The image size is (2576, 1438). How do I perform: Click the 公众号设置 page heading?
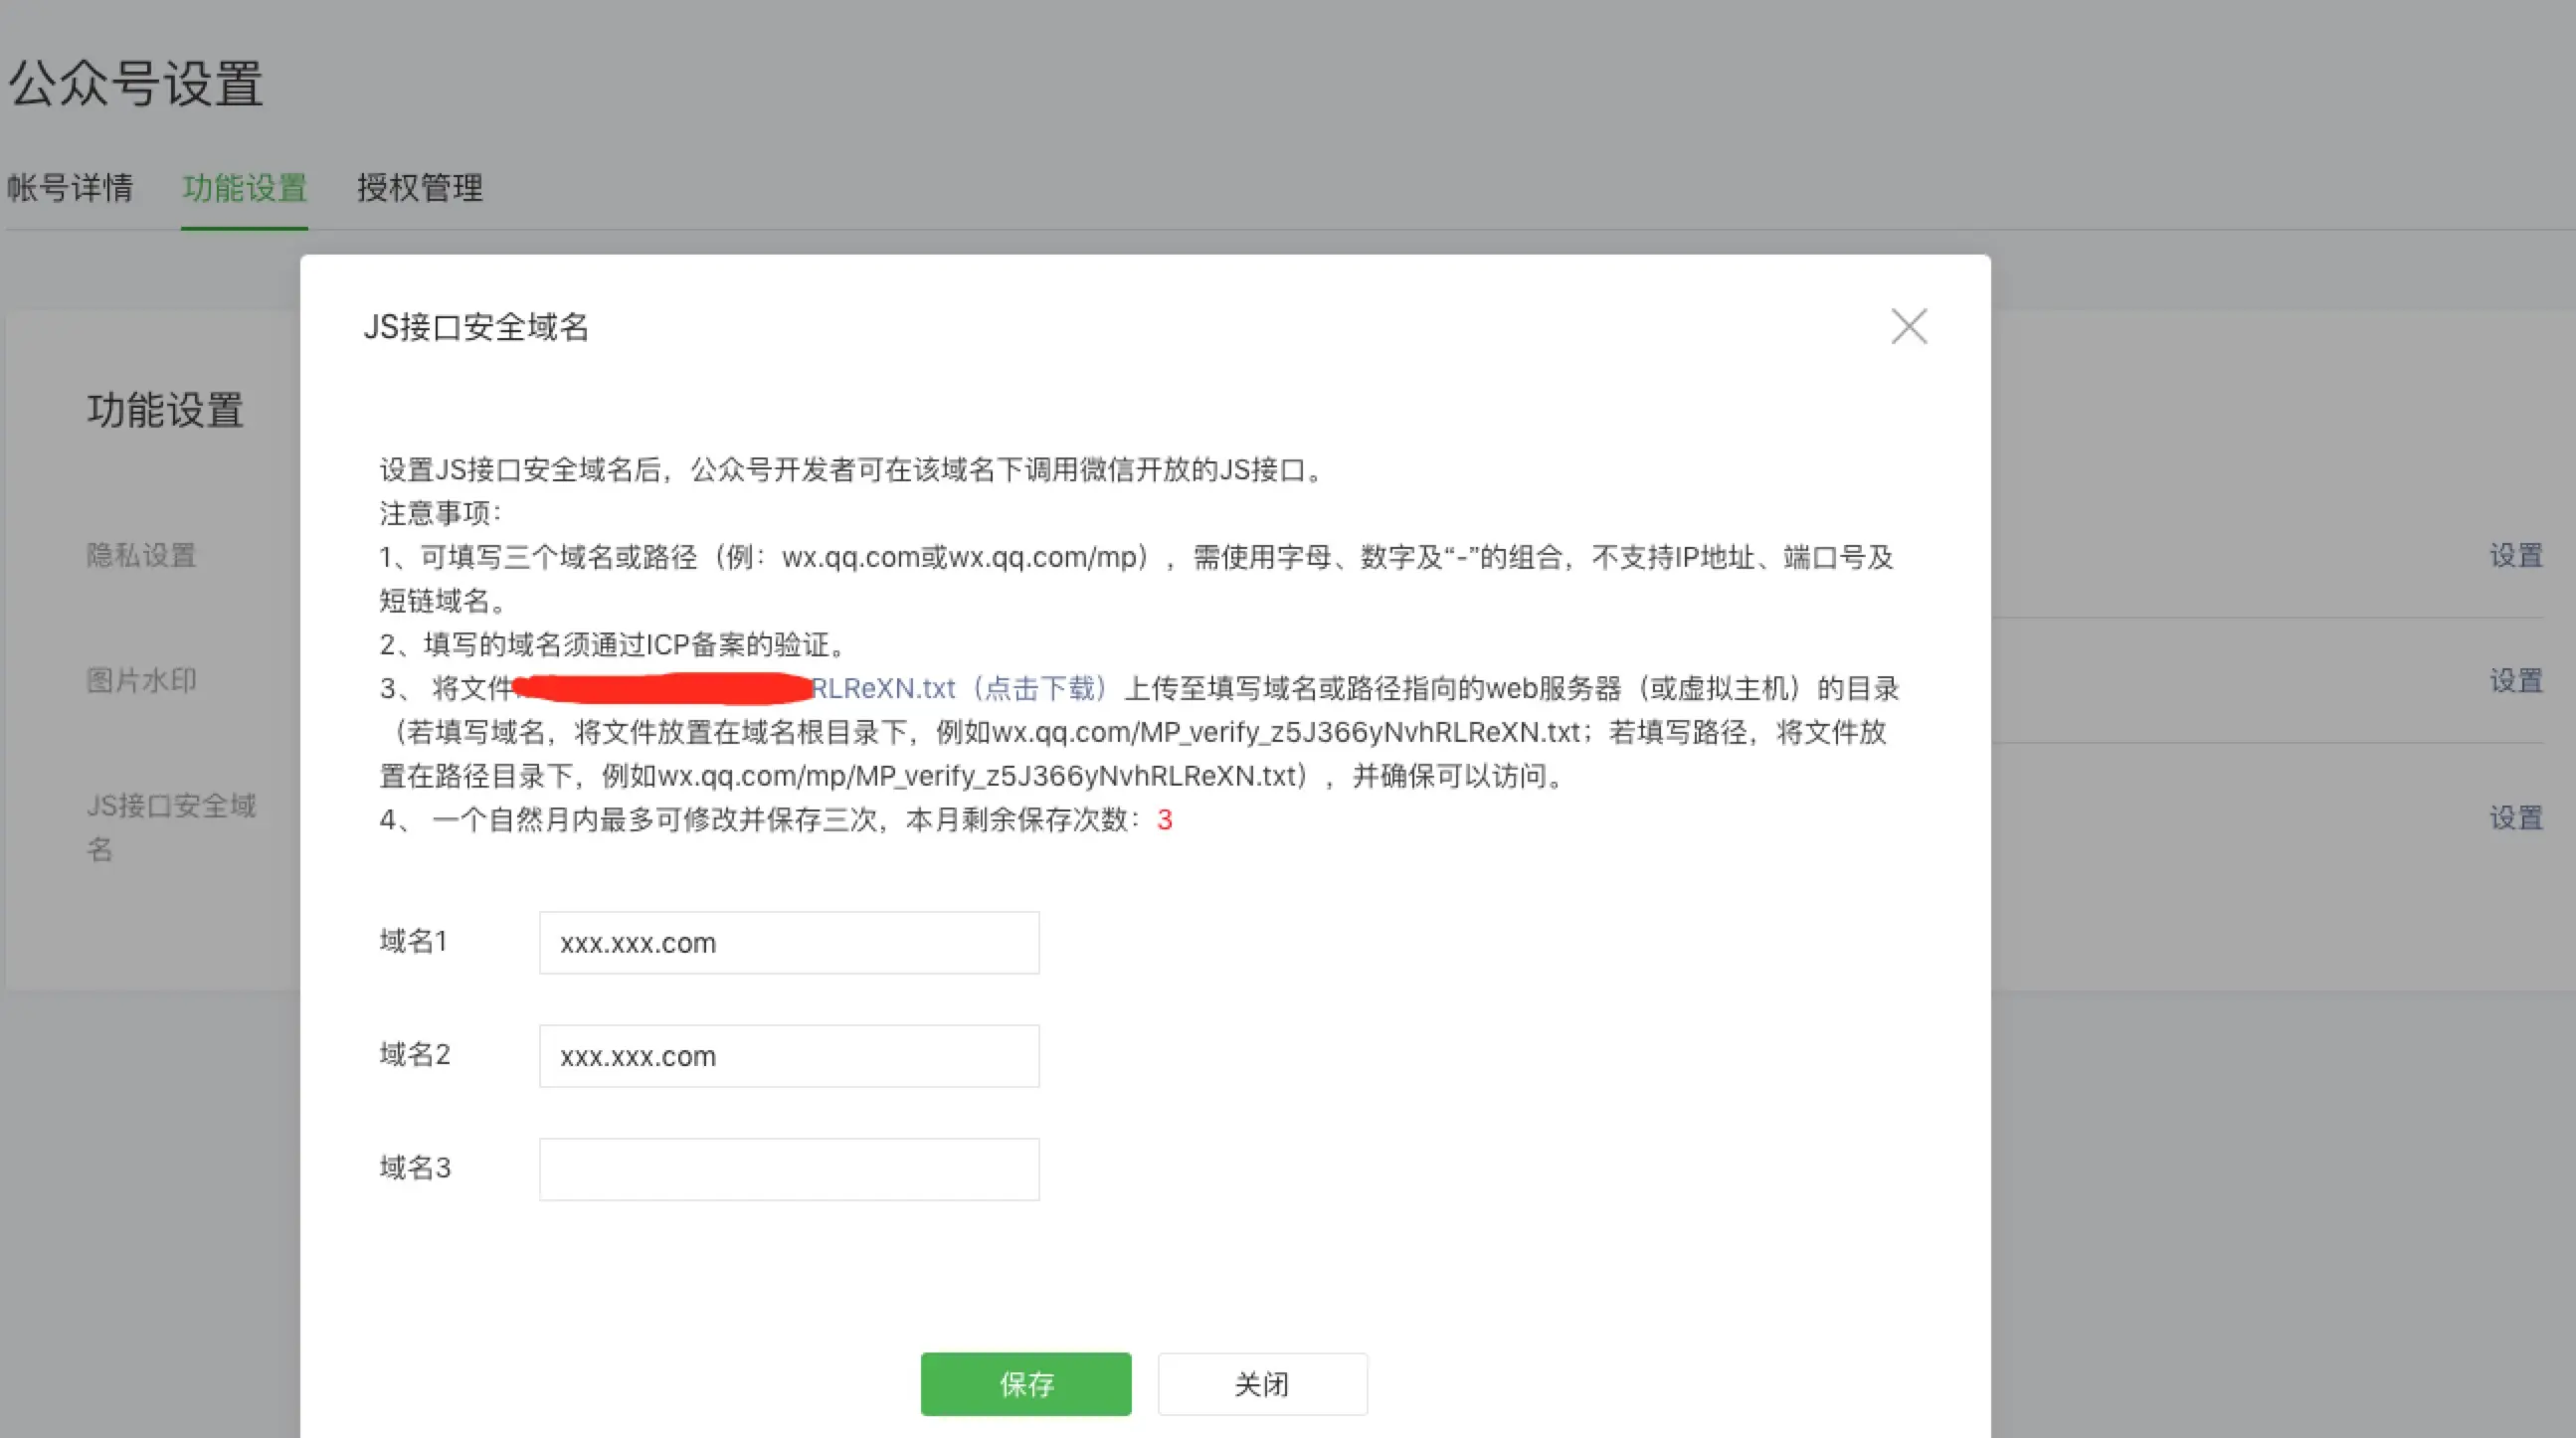click(x=135, y=84)
